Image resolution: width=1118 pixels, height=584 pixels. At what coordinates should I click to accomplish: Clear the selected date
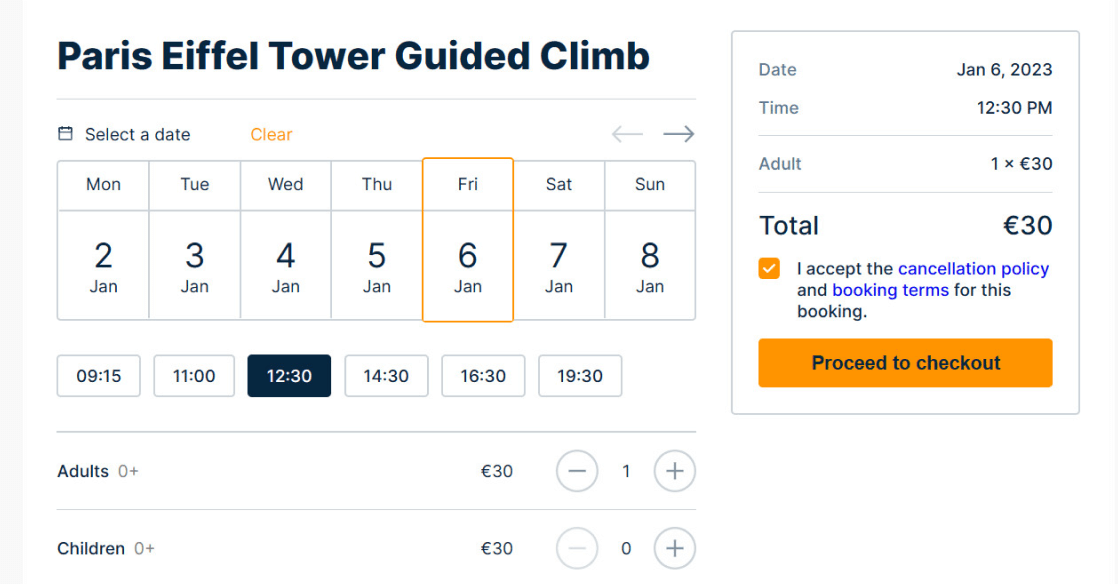(x=271, y=134)
